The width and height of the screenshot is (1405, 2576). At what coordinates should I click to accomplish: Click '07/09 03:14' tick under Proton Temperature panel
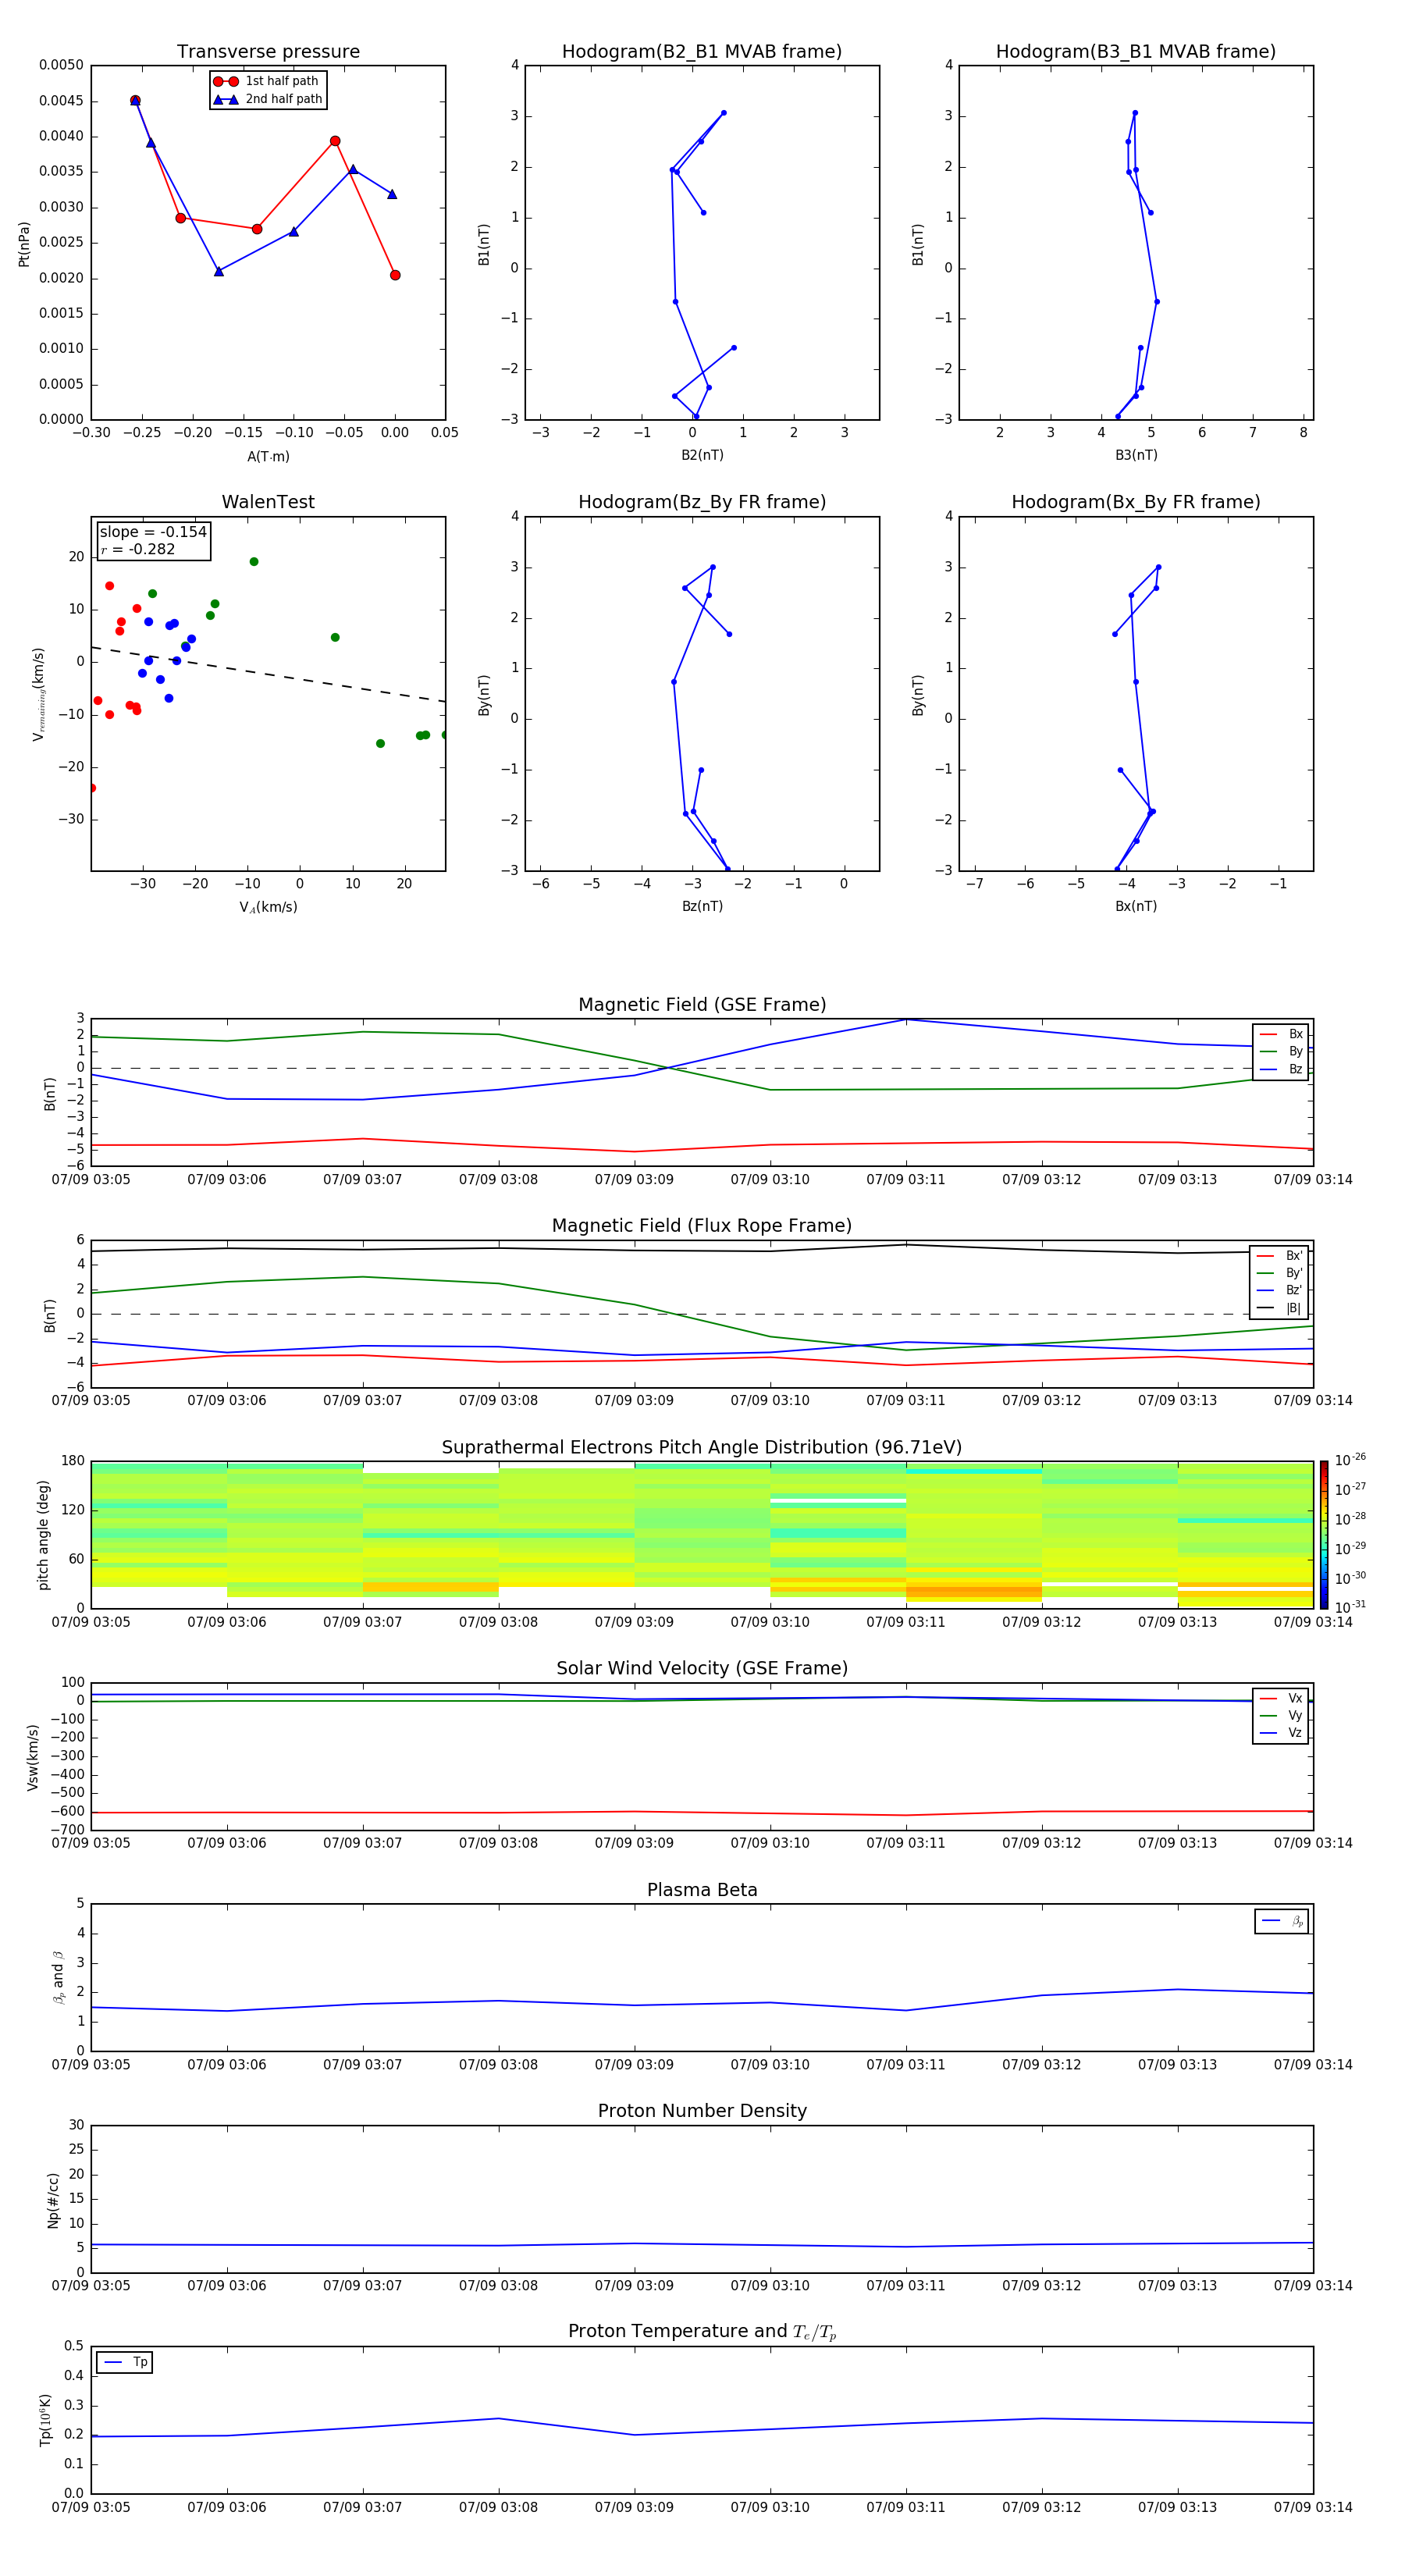[1312, 2507]
